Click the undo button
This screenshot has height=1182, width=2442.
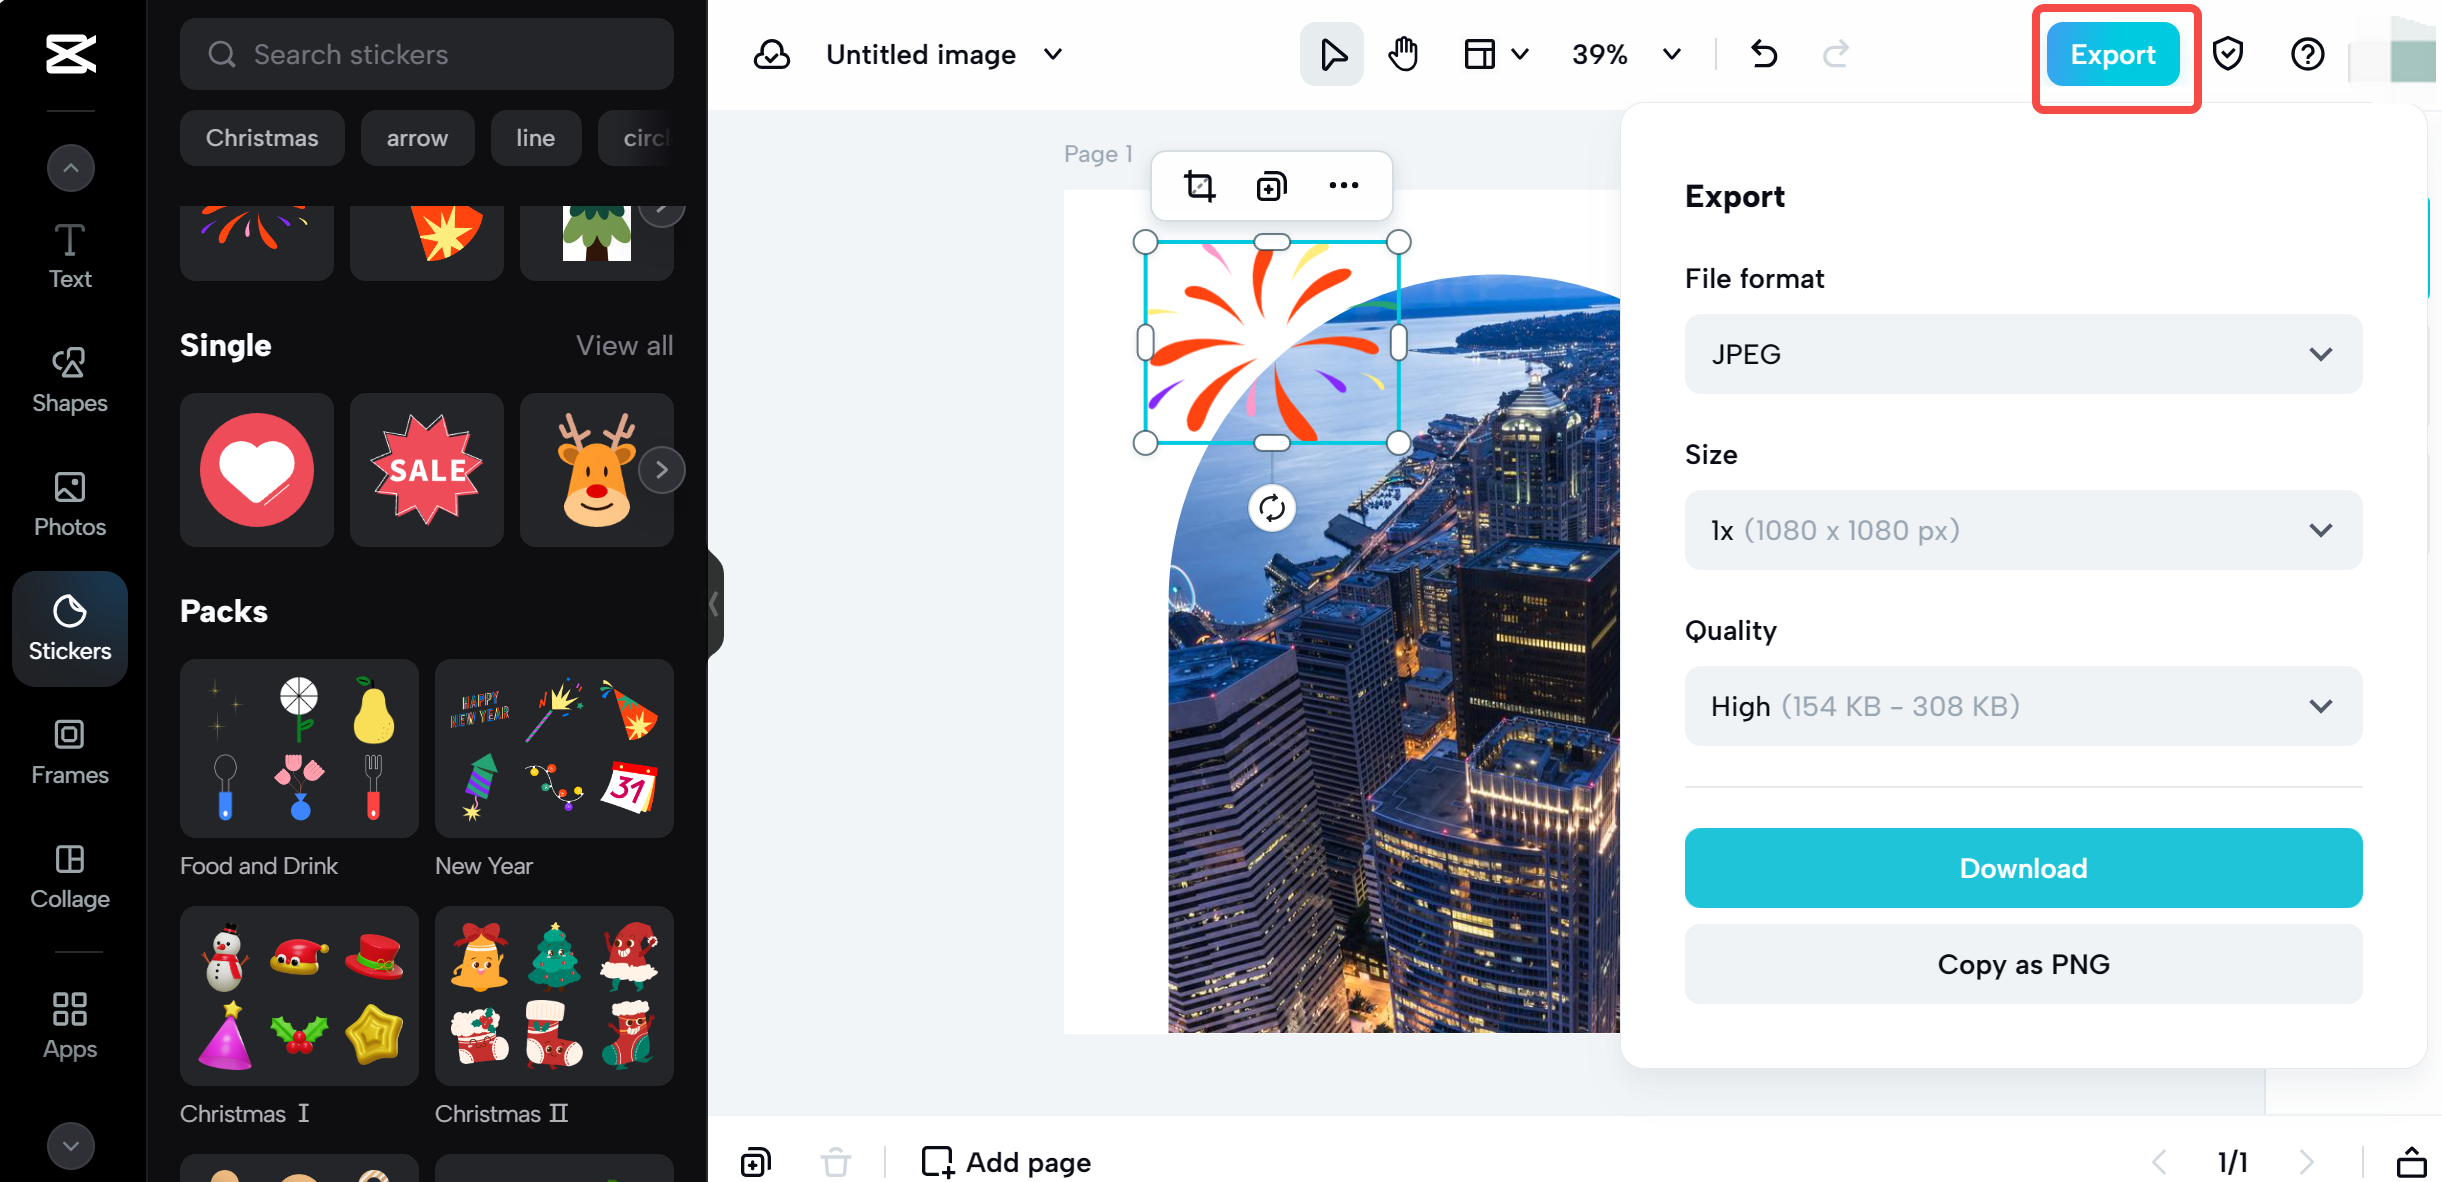click(x=1763, y=55)
